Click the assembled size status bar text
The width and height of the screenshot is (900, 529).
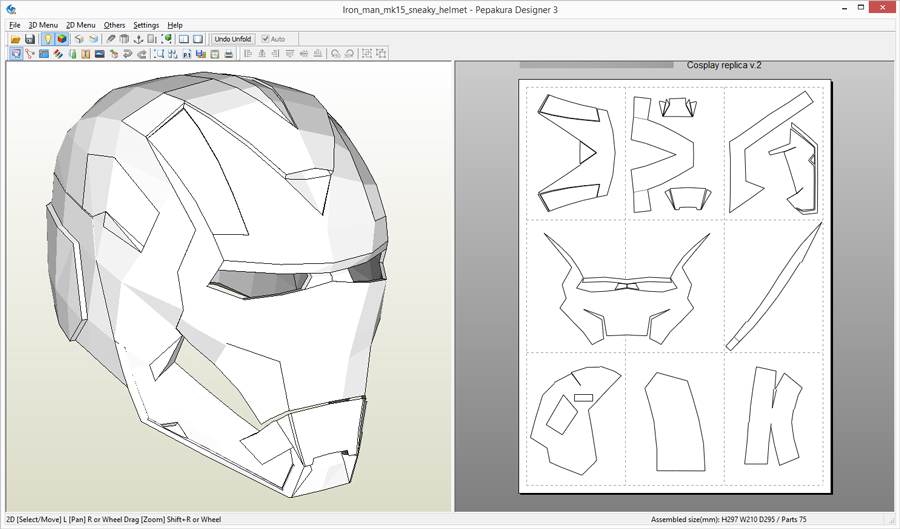pyautogui.click(x=728, y=519)
